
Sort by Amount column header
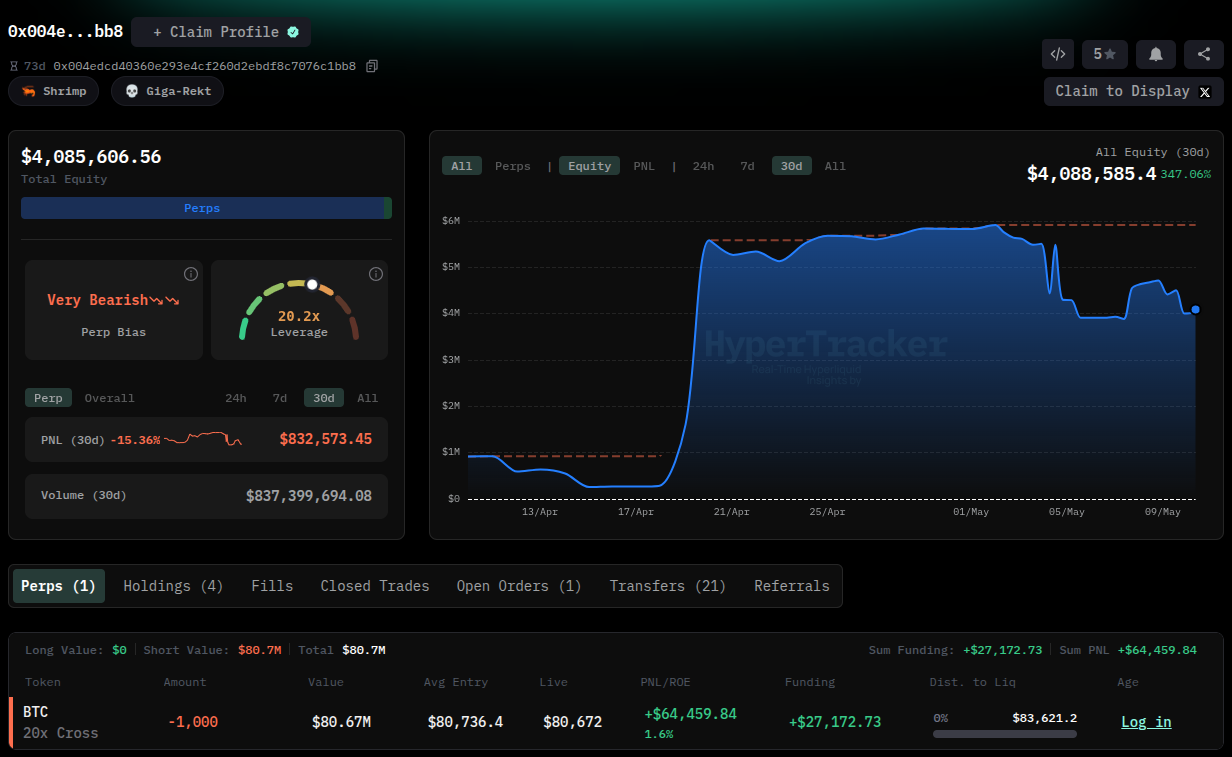pyautogui.click(x=185, y=682)
